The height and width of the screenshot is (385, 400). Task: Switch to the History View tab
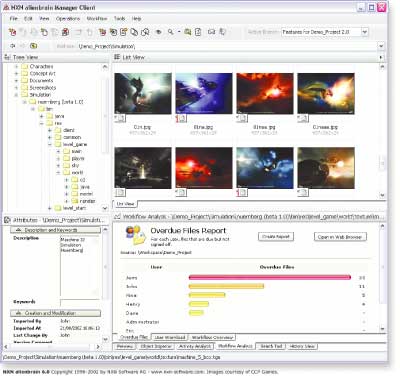[302, 346]
